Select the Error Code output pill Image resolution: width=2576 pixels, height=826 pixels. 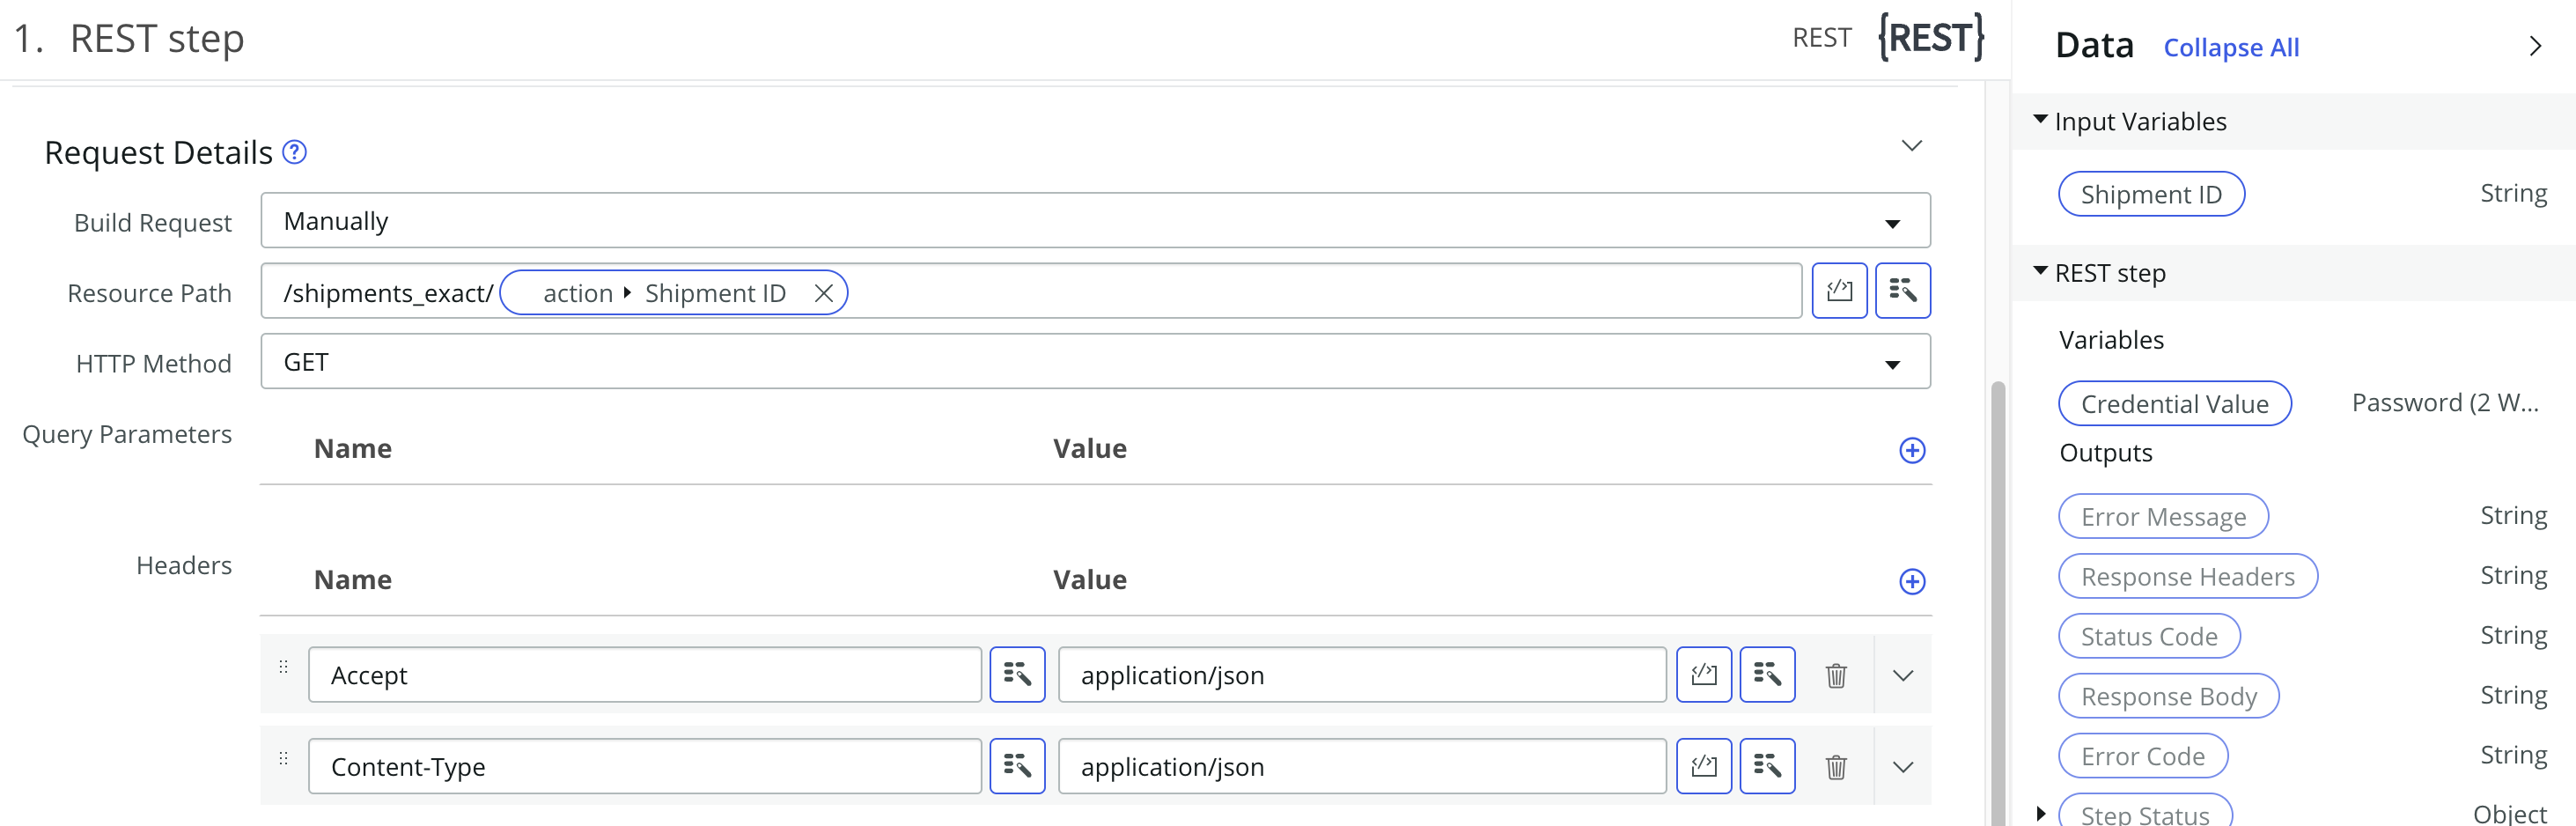point(2143,757)
